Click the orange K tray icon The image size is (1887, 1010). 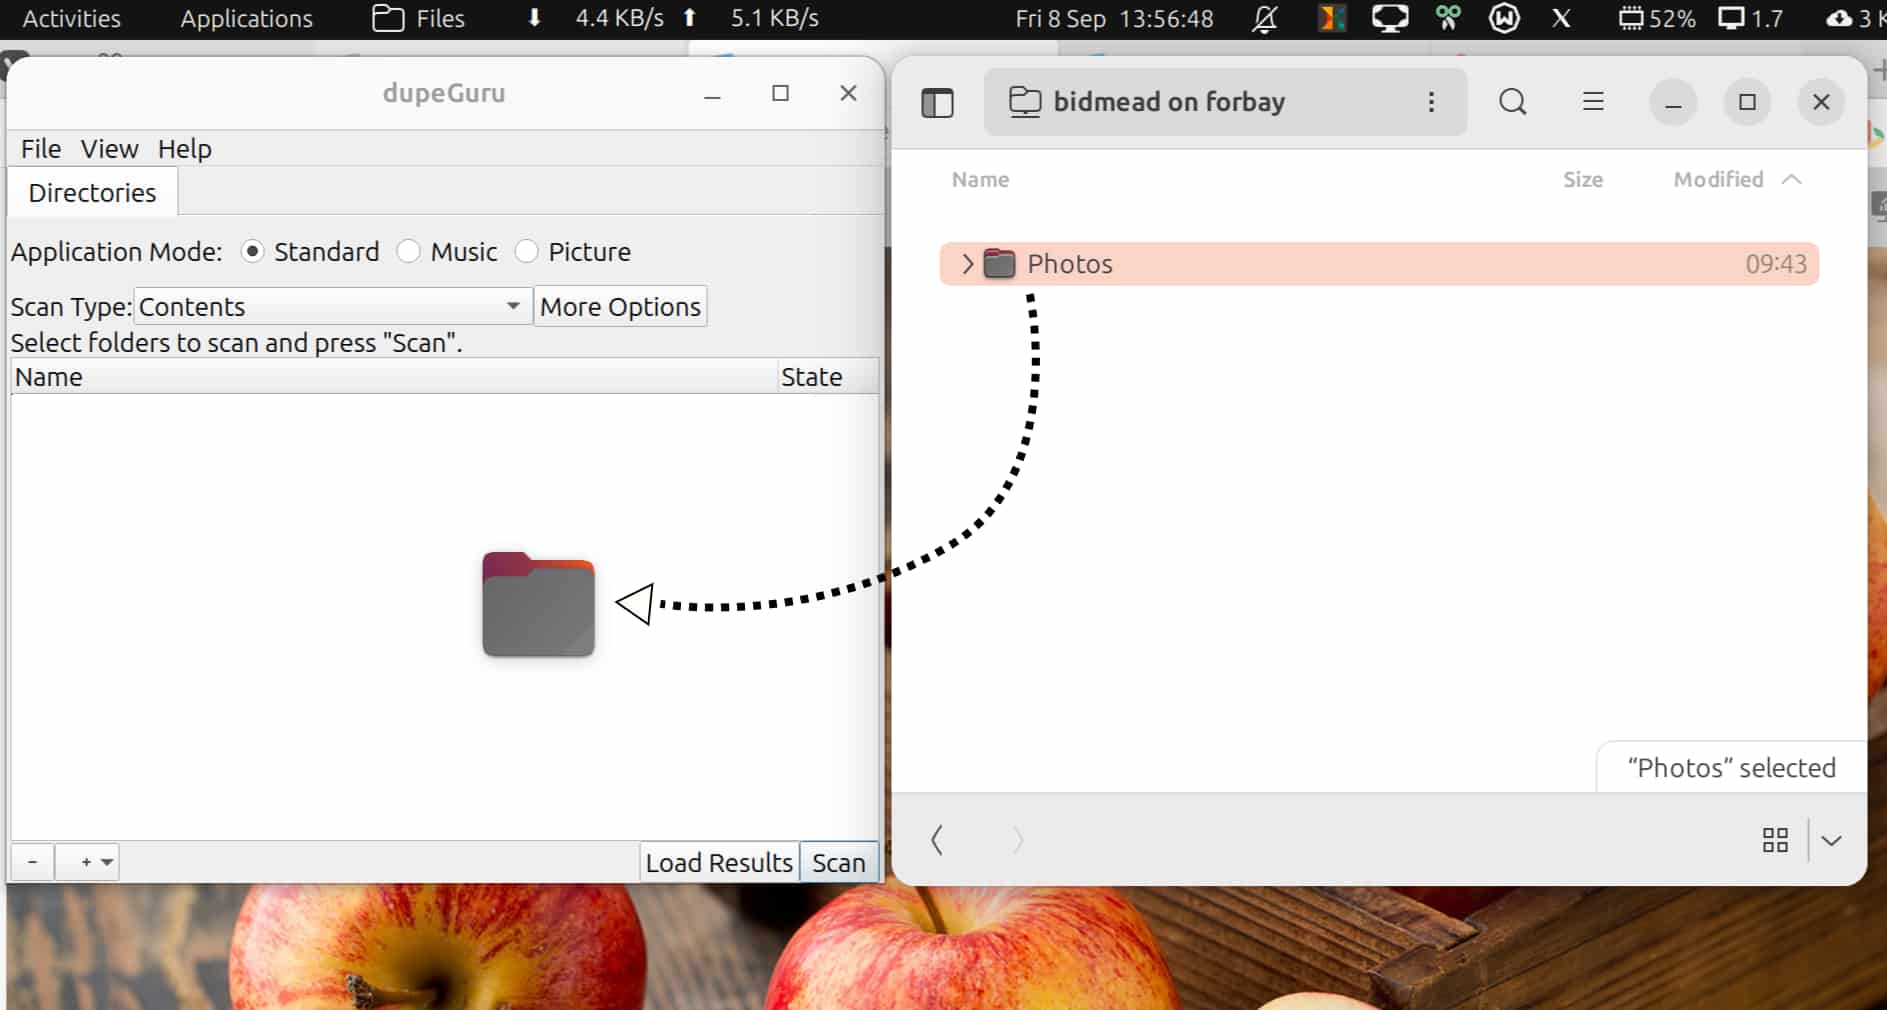(1331, 19)
